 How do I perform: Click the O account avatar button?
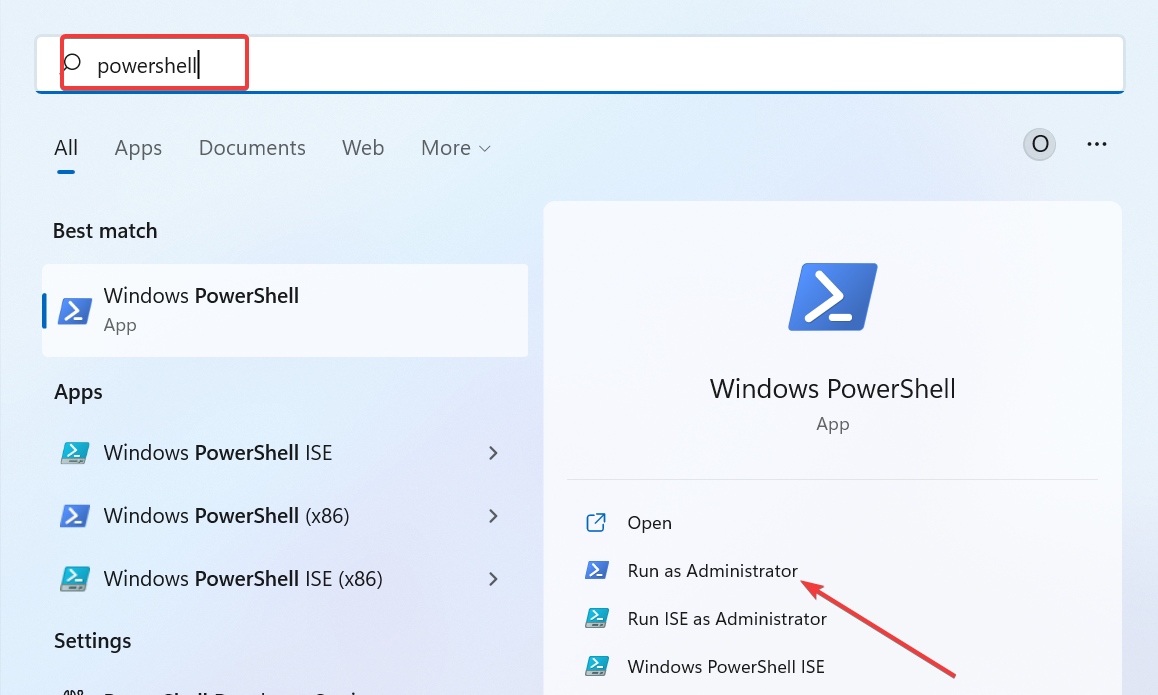coord(1039,144)
